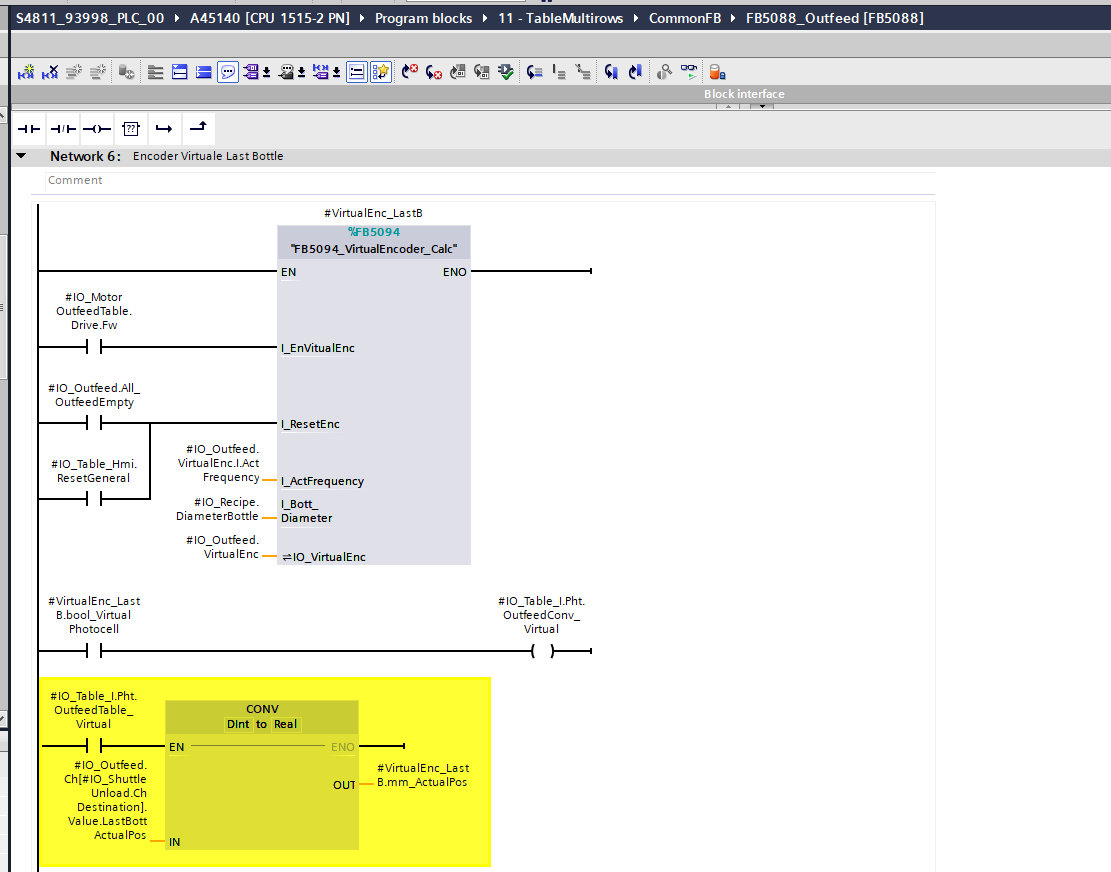Click FB5088_Outfeed [FB5088] breadcrumb title
This screenshot has height=872, width=1111.
835,18
